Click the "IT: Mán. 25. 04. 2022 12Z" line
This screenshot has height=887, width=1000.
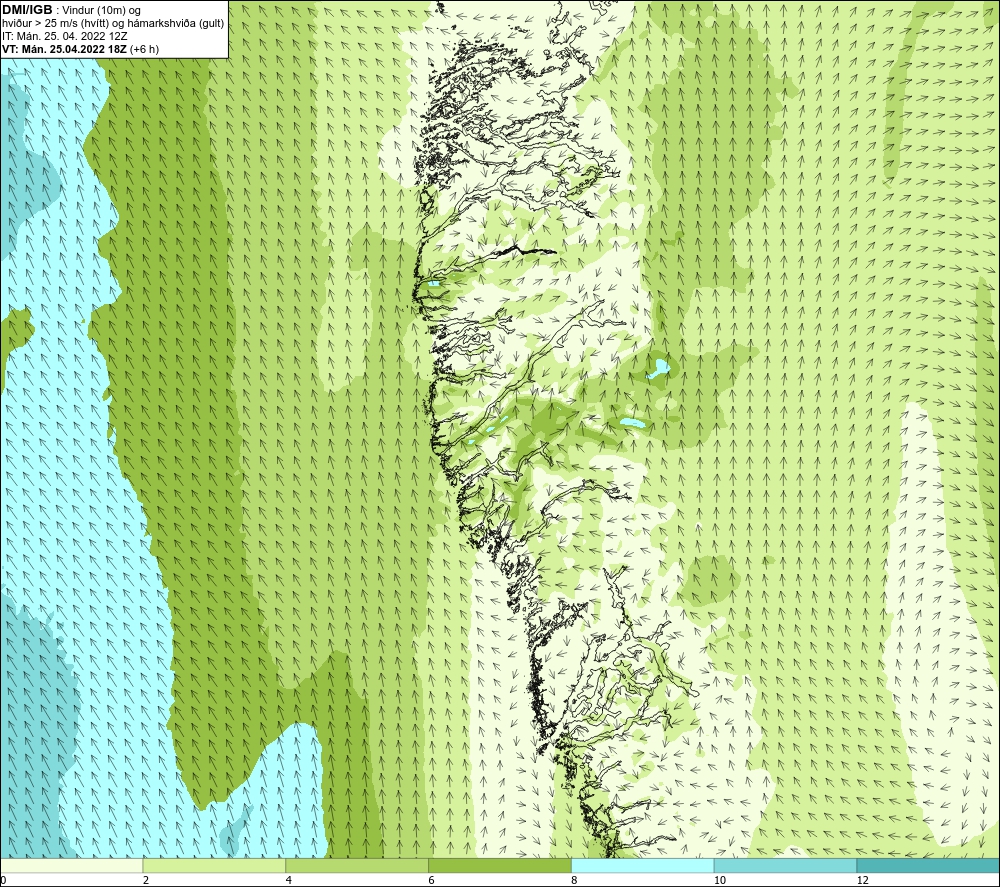[64, 36]
